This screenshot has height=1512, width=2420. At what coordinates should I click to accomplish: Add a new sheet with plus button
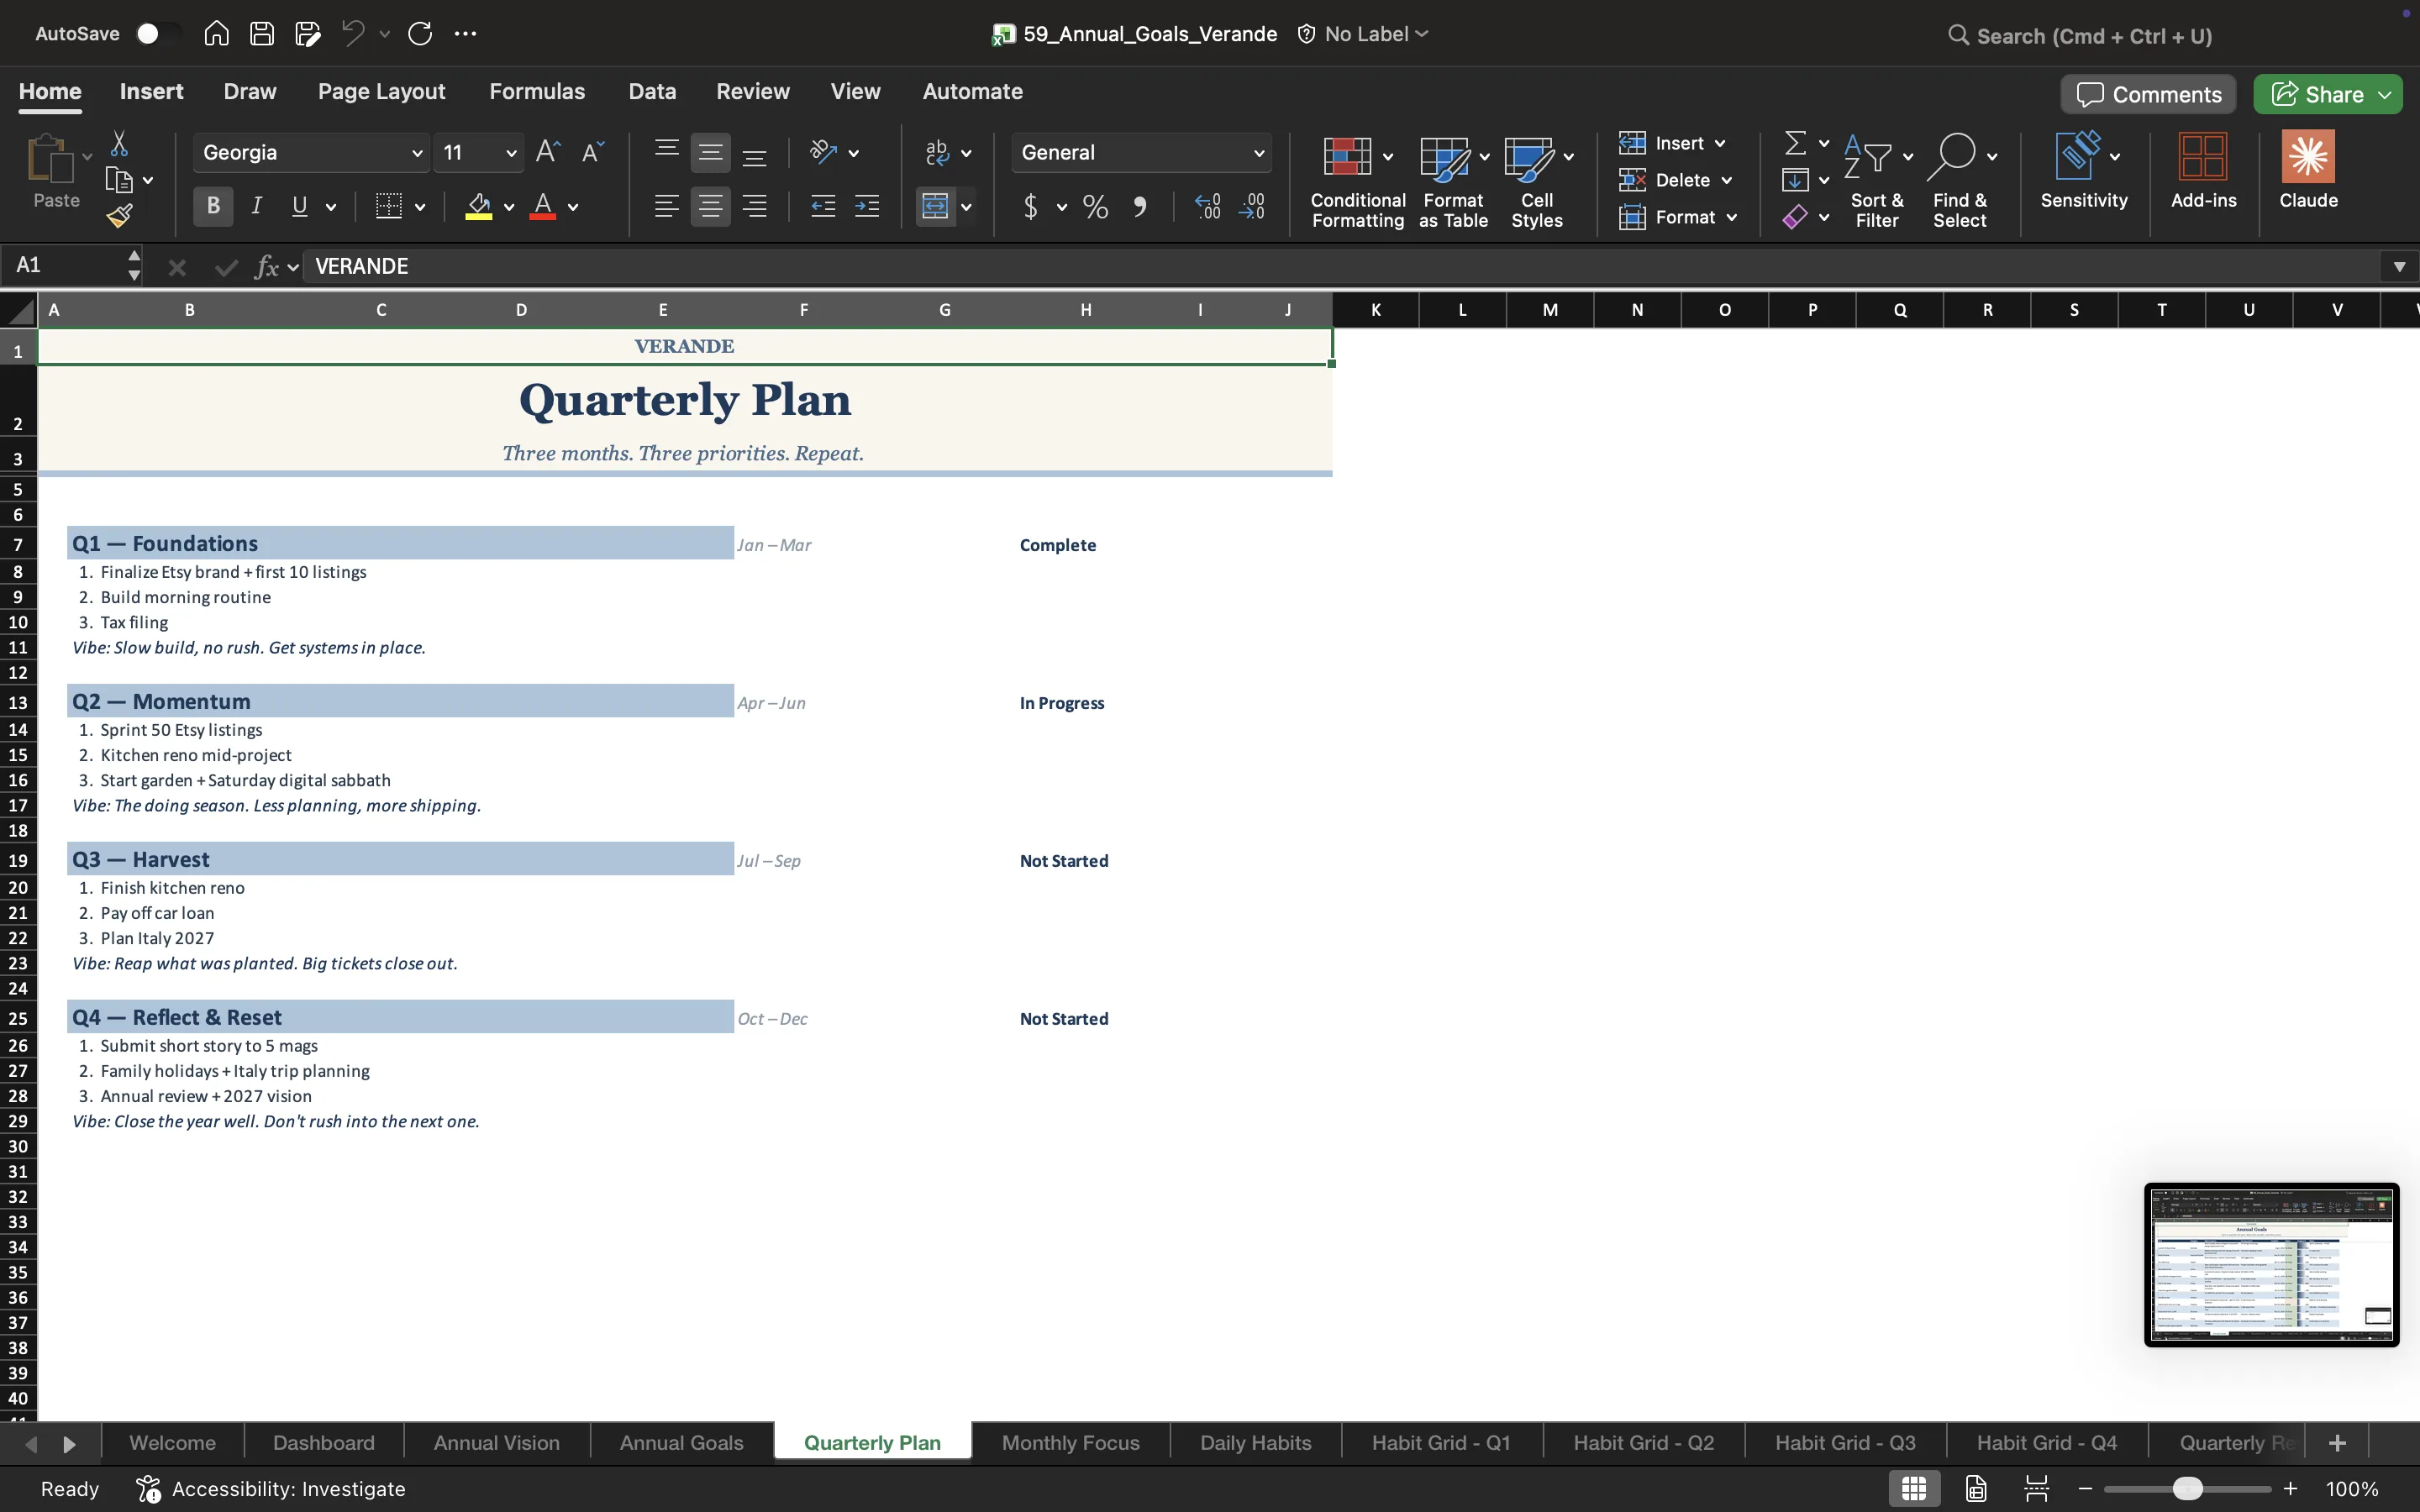point(2337,1443)
